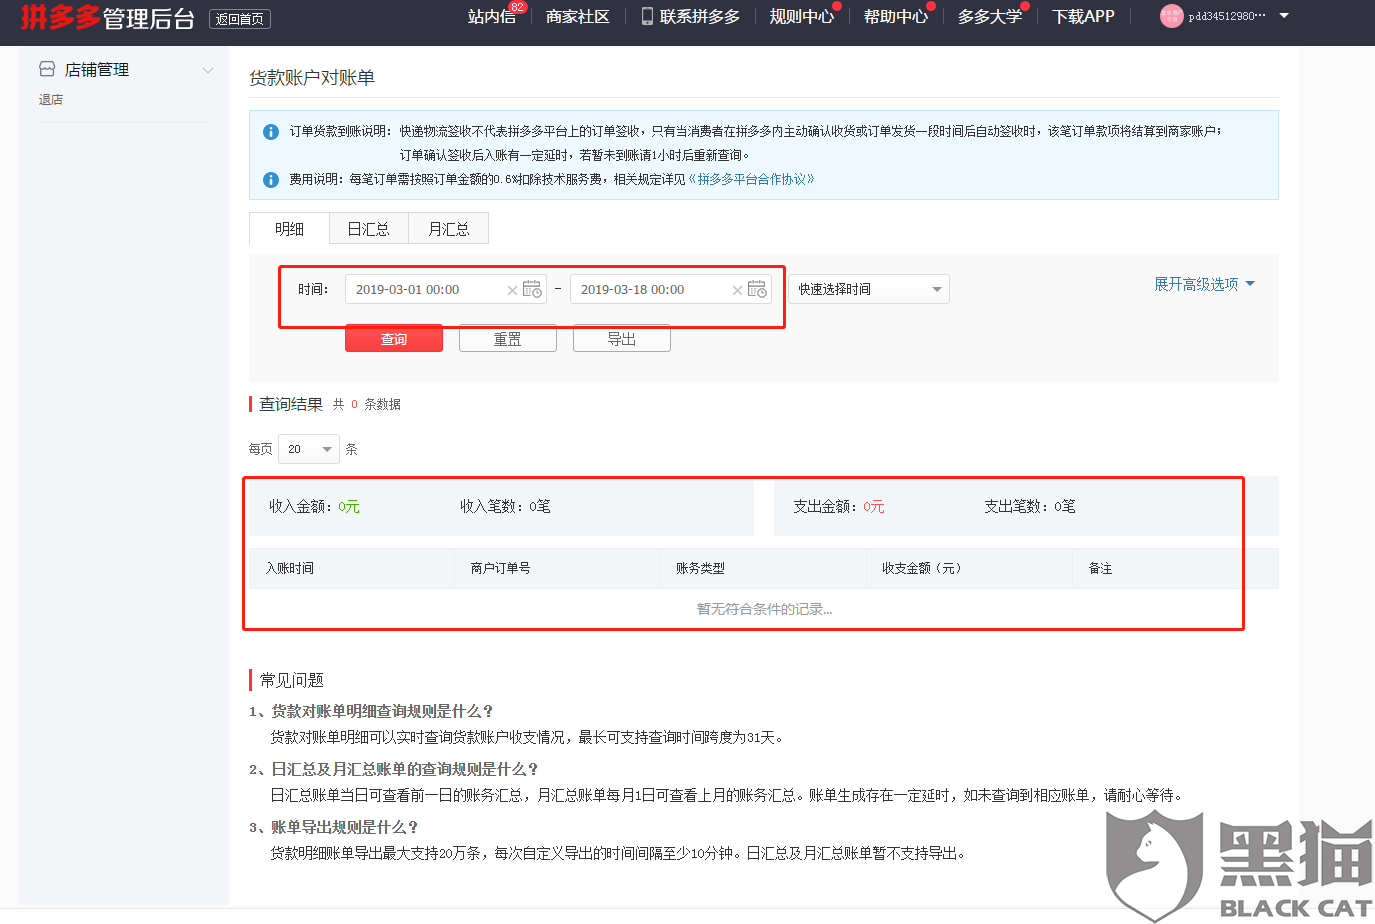Open the 快速选择时间 dropdown

869,289
